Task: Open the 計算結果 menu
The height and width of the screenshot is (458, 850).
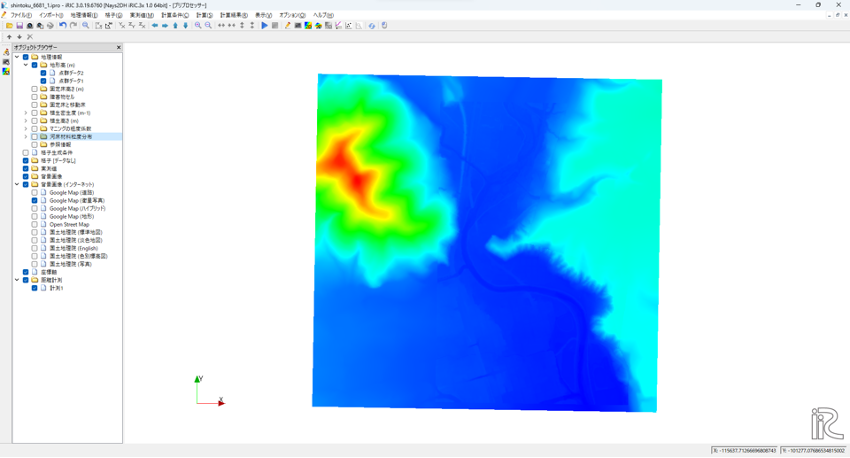Action: [x=234, y=15]
